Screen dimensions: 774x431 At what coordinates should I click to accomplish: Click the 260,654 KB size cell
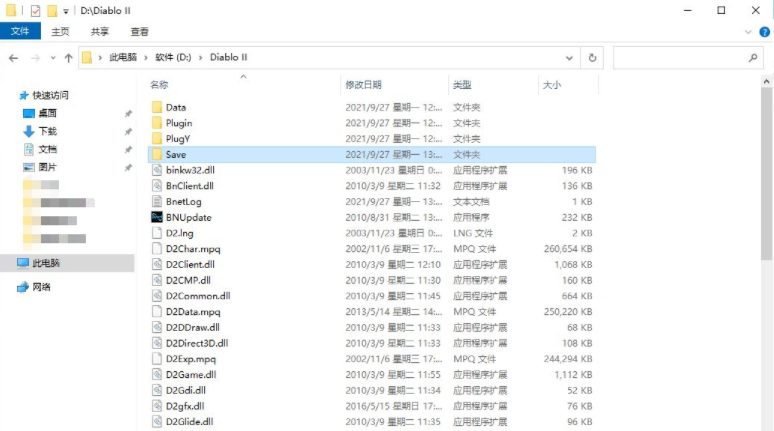(568, 249)
